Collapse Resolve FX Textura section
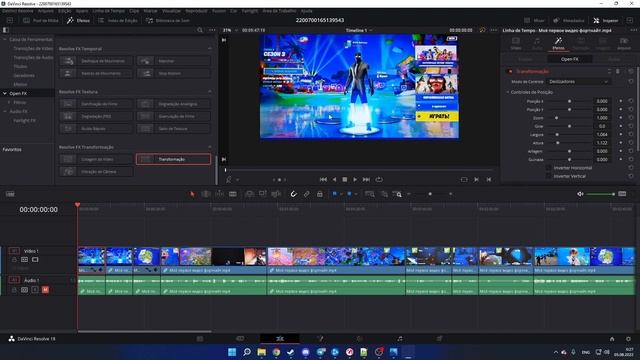The width and height of the screenshot is (640, 360). click(210, 91)
